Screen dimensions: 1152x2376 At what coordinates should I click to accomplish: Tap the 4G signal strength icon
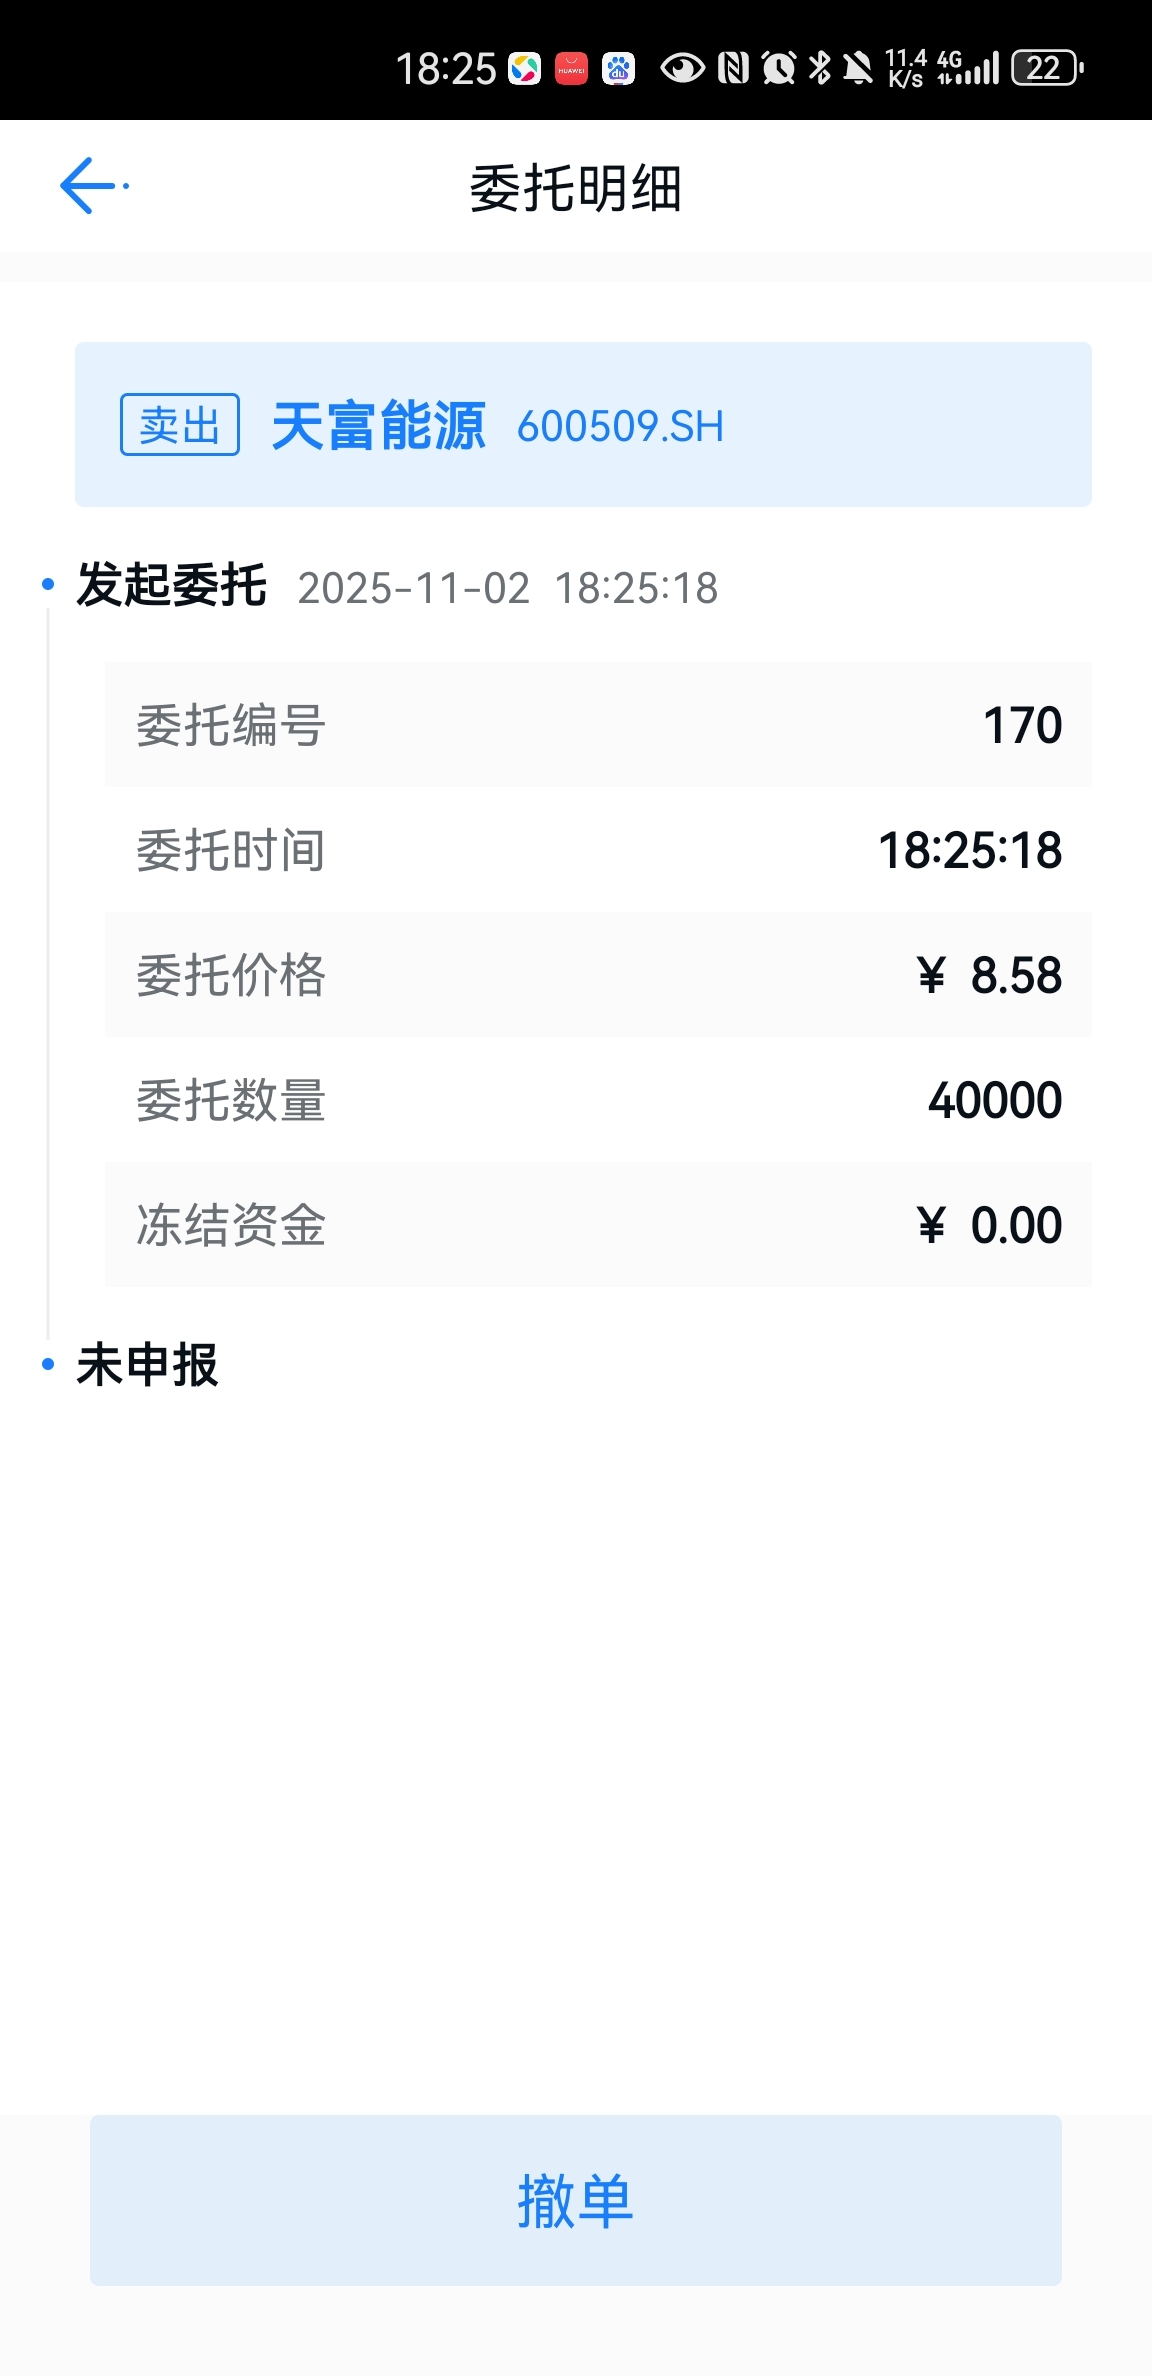coord(968,68)
